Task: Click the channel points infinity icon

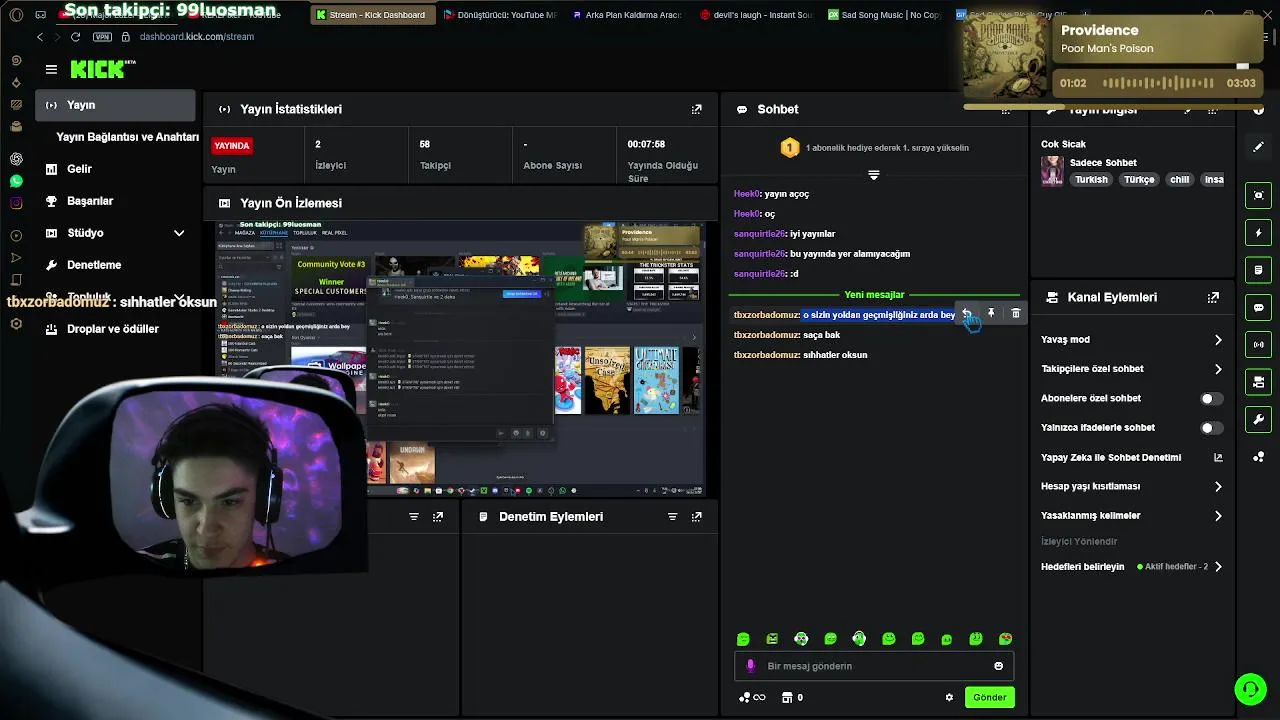Action: point(752,697)
